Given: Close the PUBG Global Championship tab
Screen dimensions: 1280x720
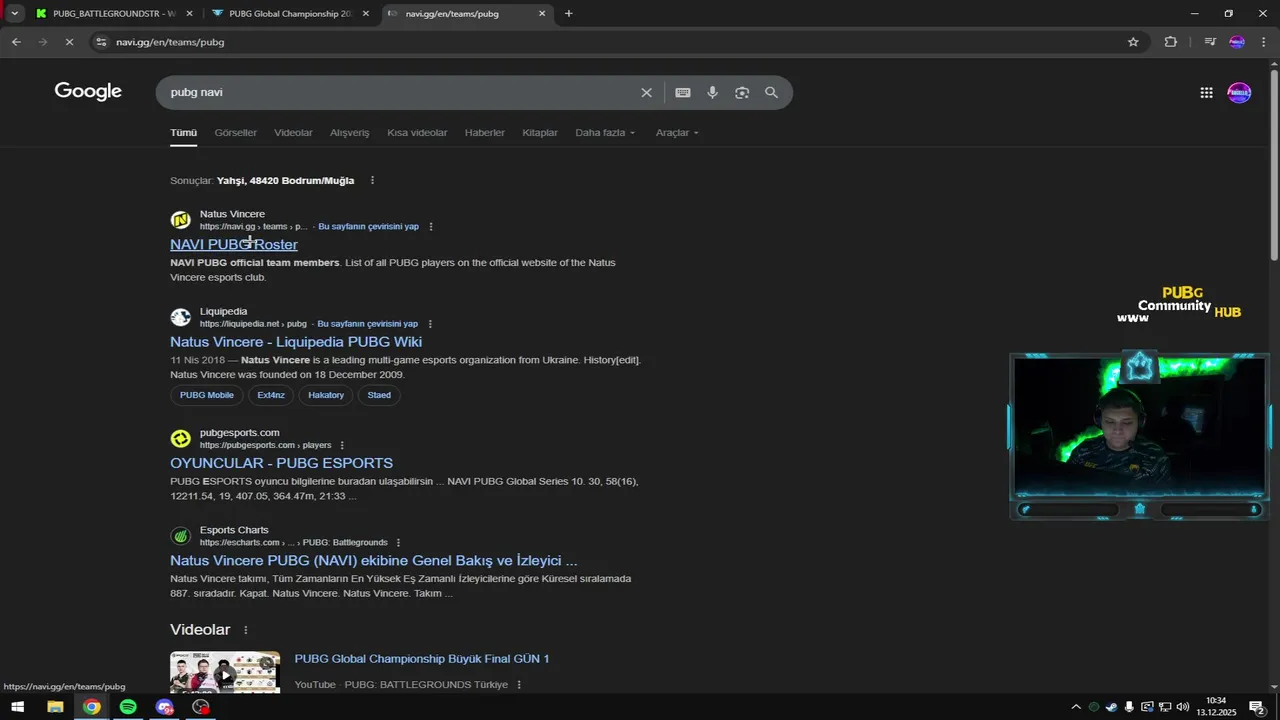Looking at the screenshot, I should (x=366, y=14).
